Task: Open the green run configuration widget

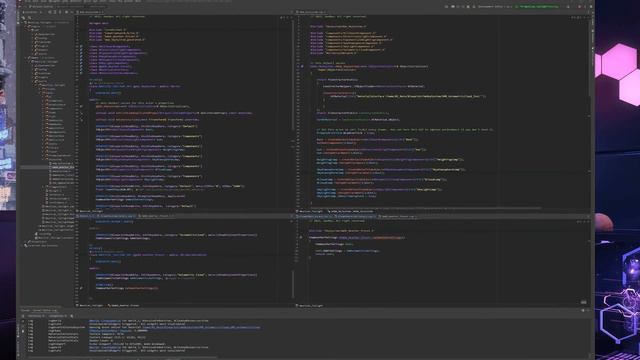Action: click(x=537, y=7)
